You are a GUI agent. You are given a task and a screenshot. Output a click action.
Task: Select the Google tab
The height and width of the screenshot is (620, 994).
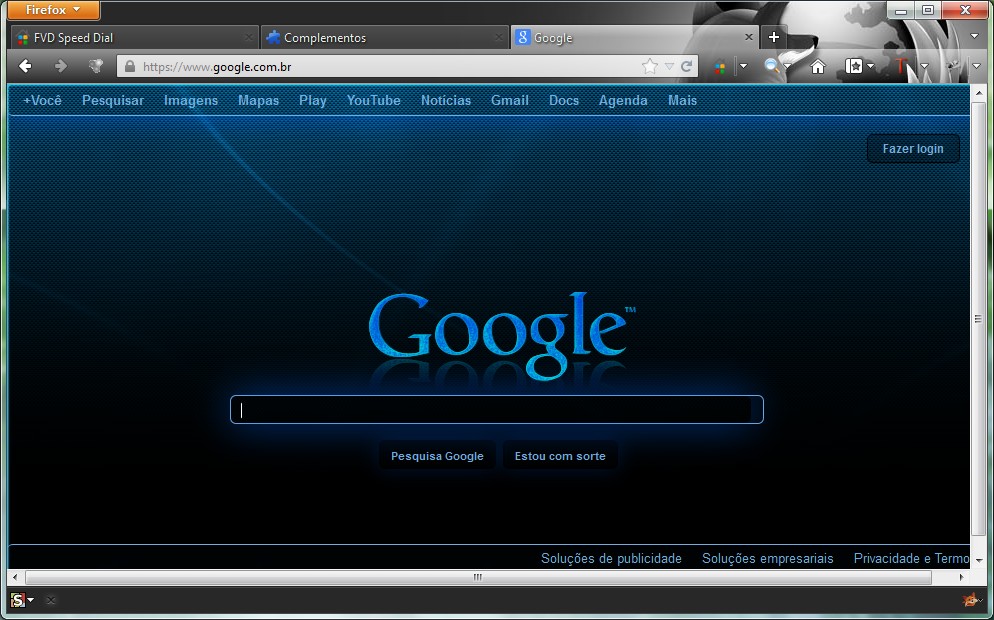tap(634, 37)
